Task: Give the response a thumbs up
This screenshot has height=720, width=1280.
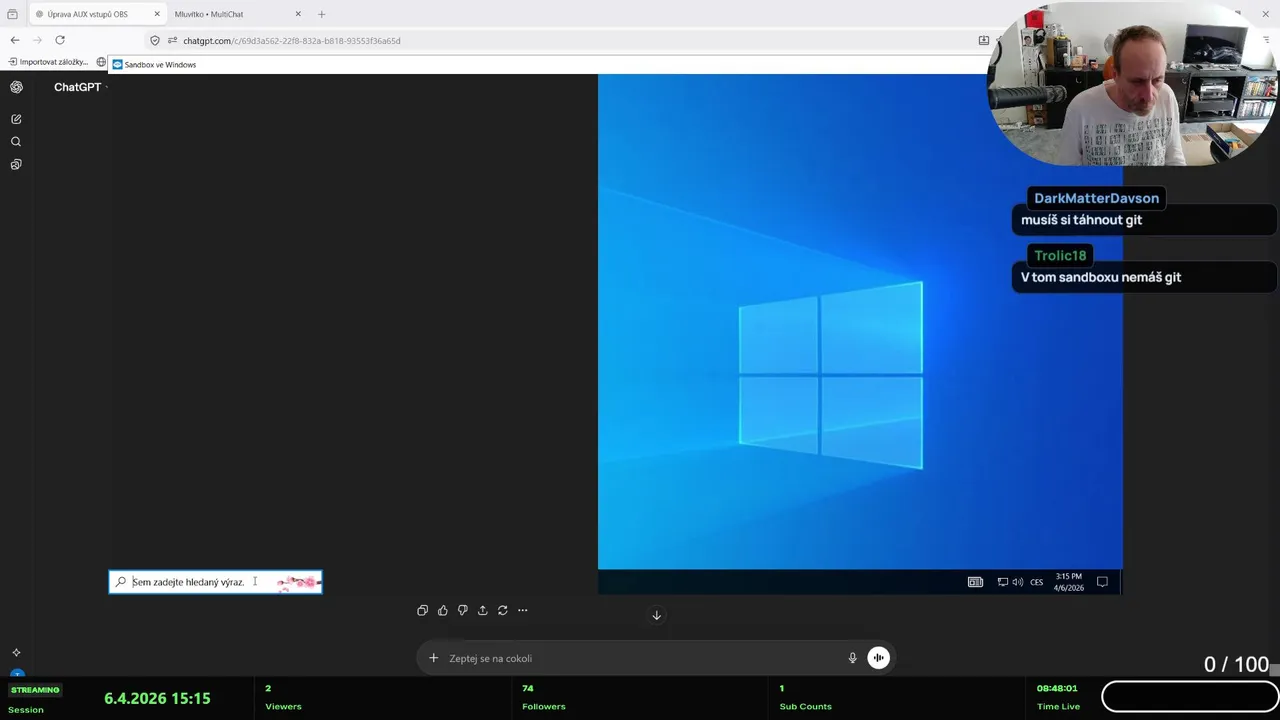Action: click(x=442, y=610)
